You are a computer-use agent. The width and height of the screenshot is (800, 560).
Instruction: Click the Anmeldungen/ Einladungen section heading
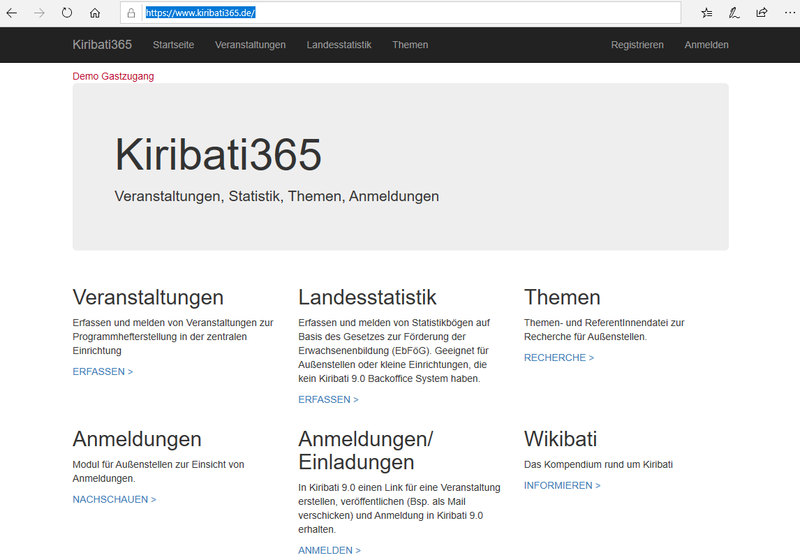[366, 451]
